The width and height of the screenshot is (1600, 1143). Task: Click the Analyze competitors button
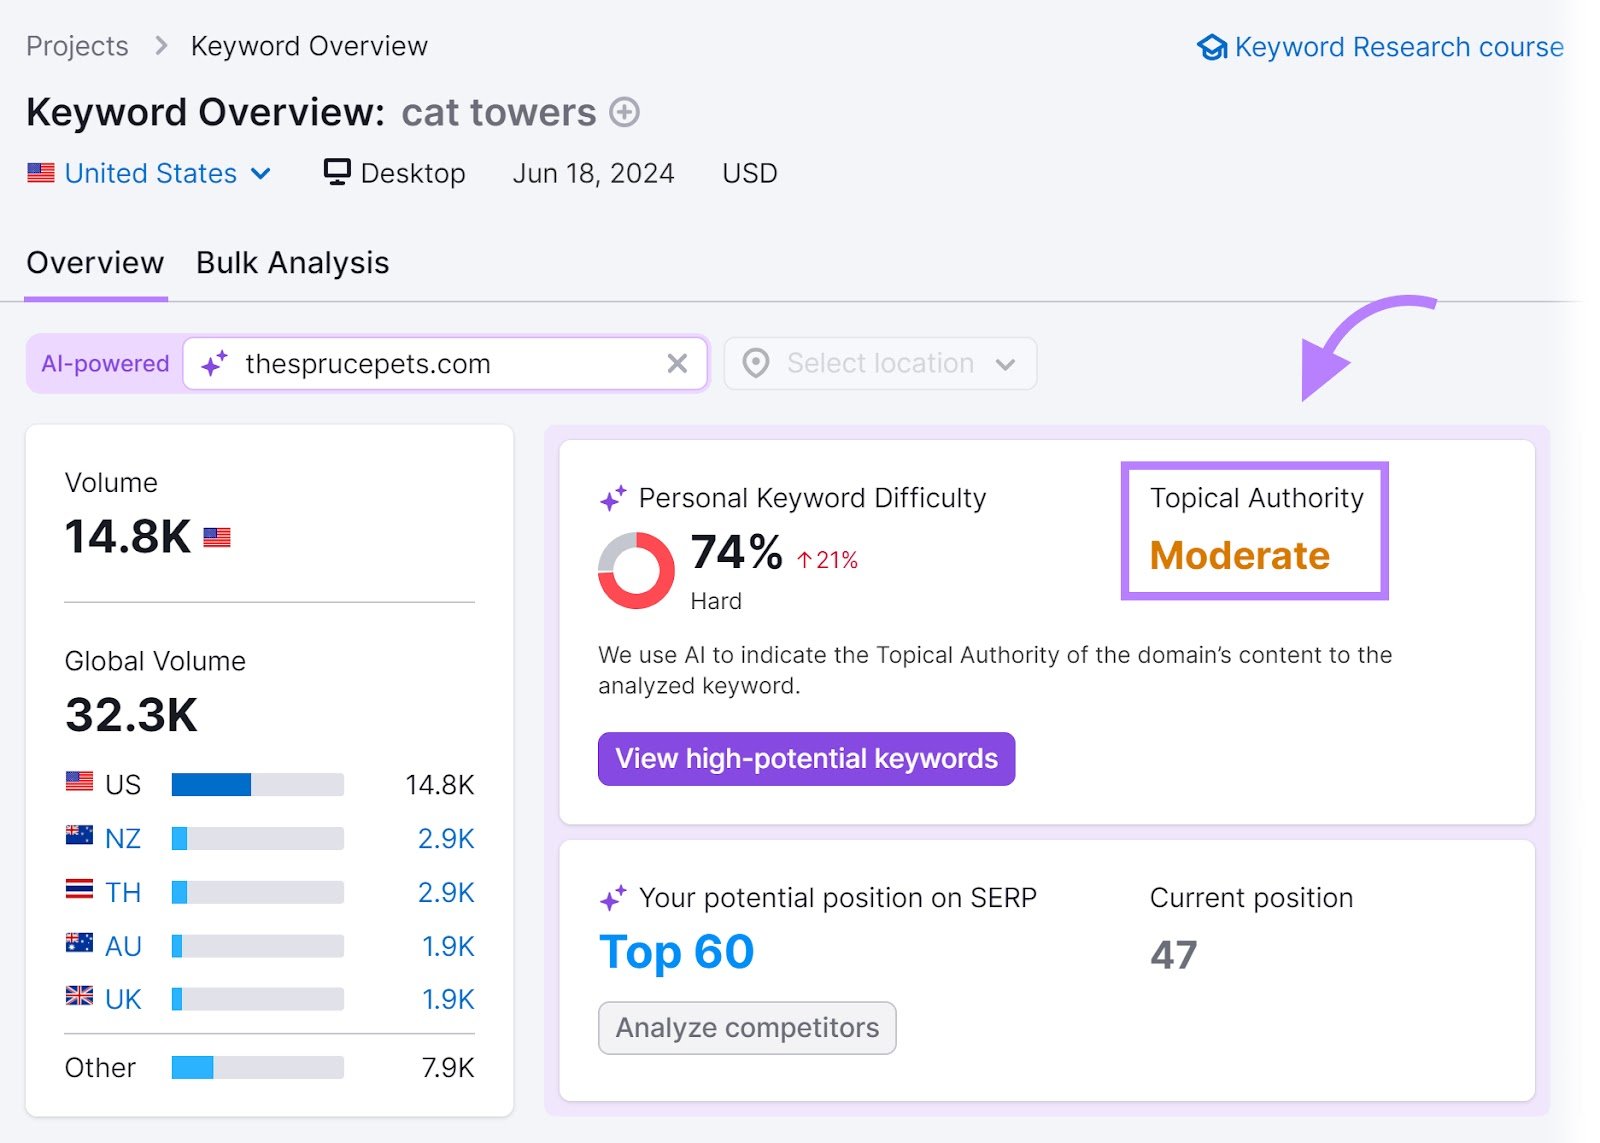(746, 1027)
